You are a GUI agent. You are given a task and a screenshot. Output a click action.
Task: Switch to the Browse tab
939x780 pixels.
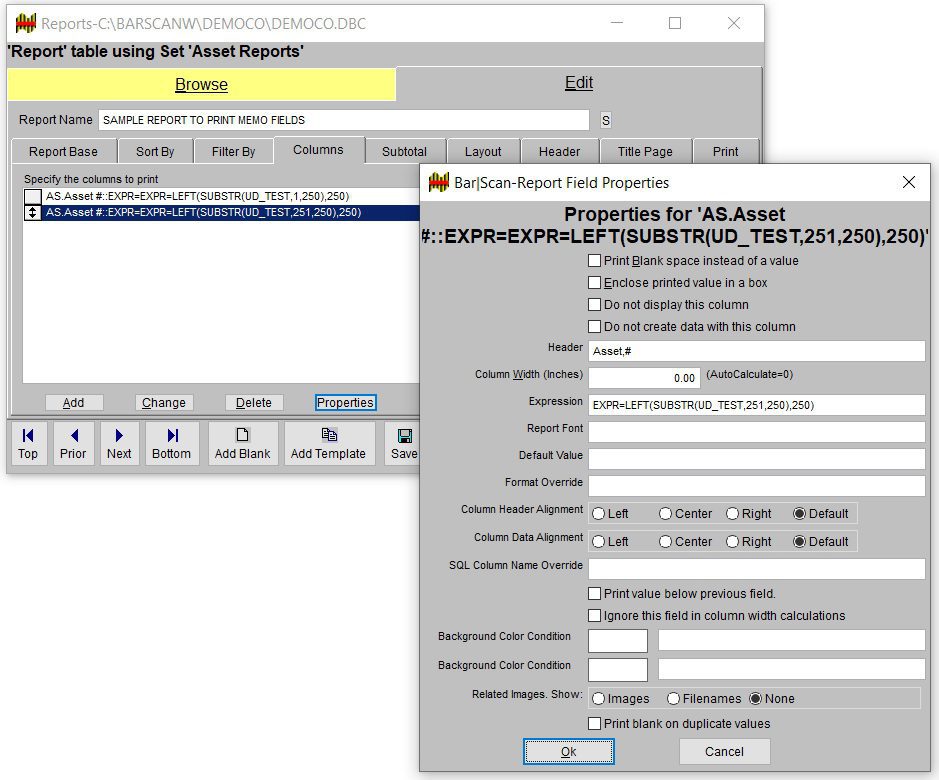pyautogui.click(x=201, y=84)
